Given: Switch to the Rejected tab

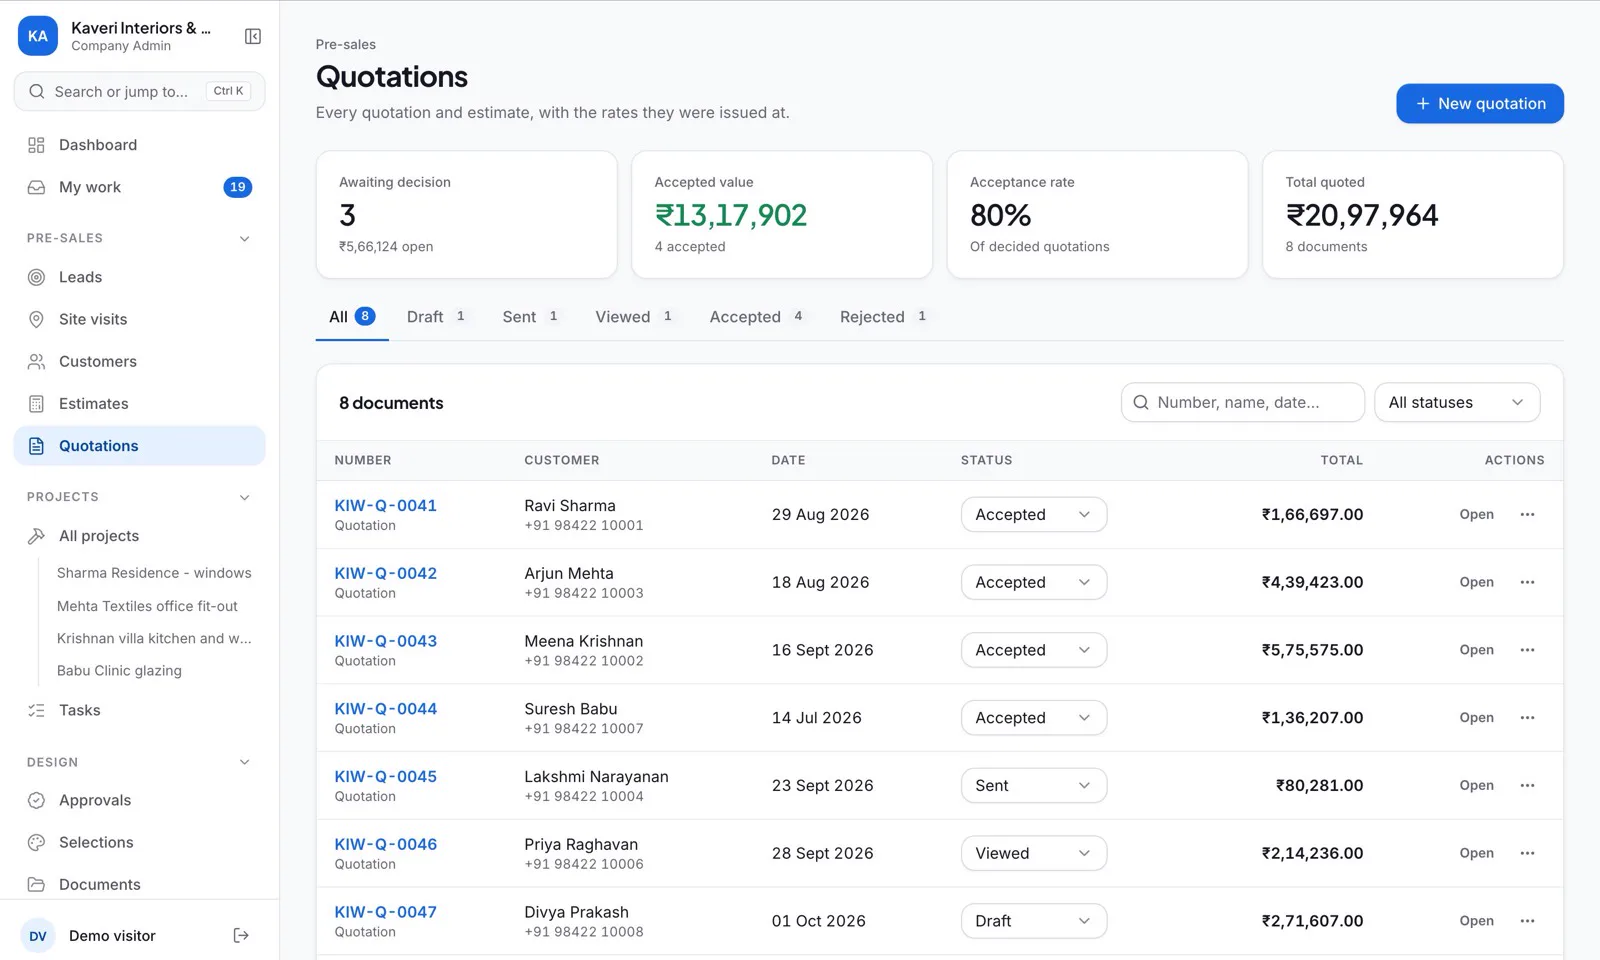Looking at the screenshot, I should point(883,317).
